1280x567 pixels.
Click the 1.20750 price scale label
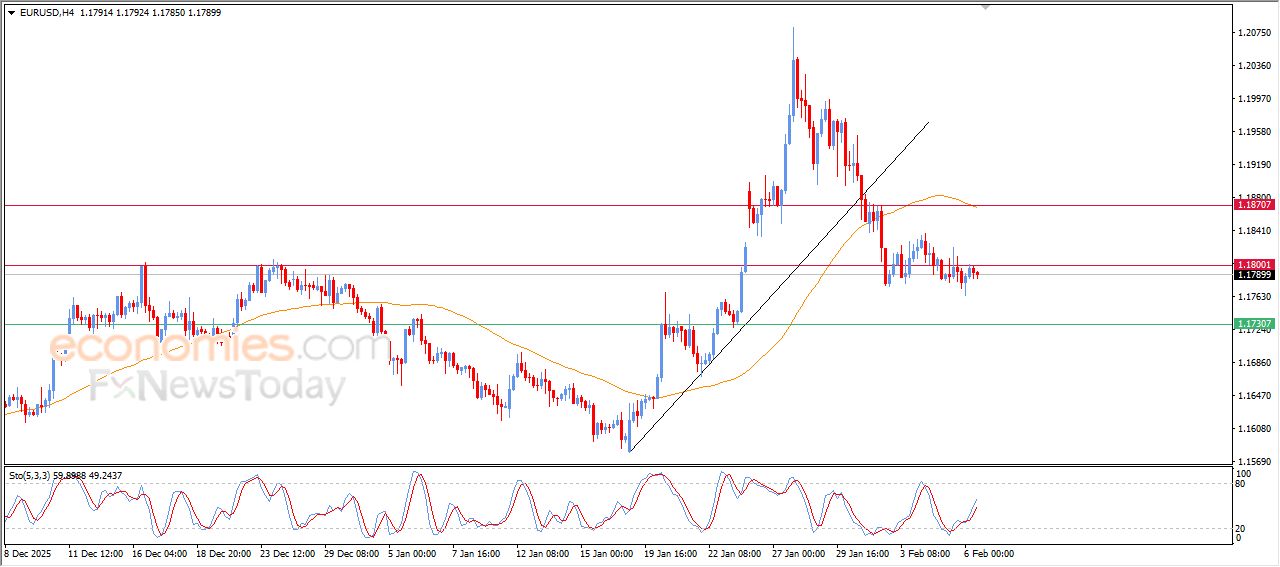pos(1254,33)
